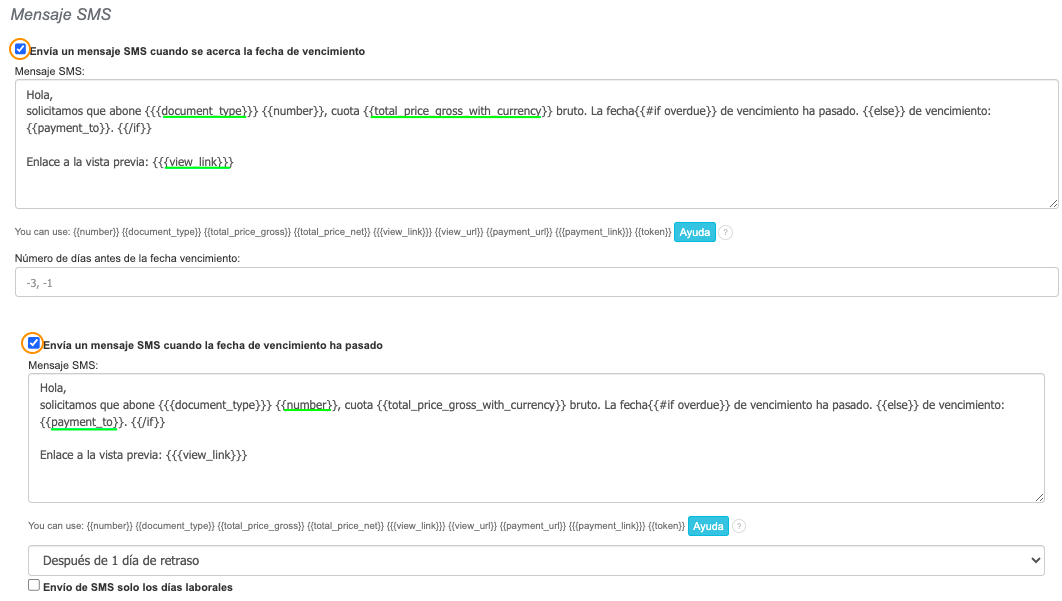This screenshot has height=601, width=1062.
Task: Click the days-before-due-date input field
Action: pyautogui.click(x=536, y=283)
